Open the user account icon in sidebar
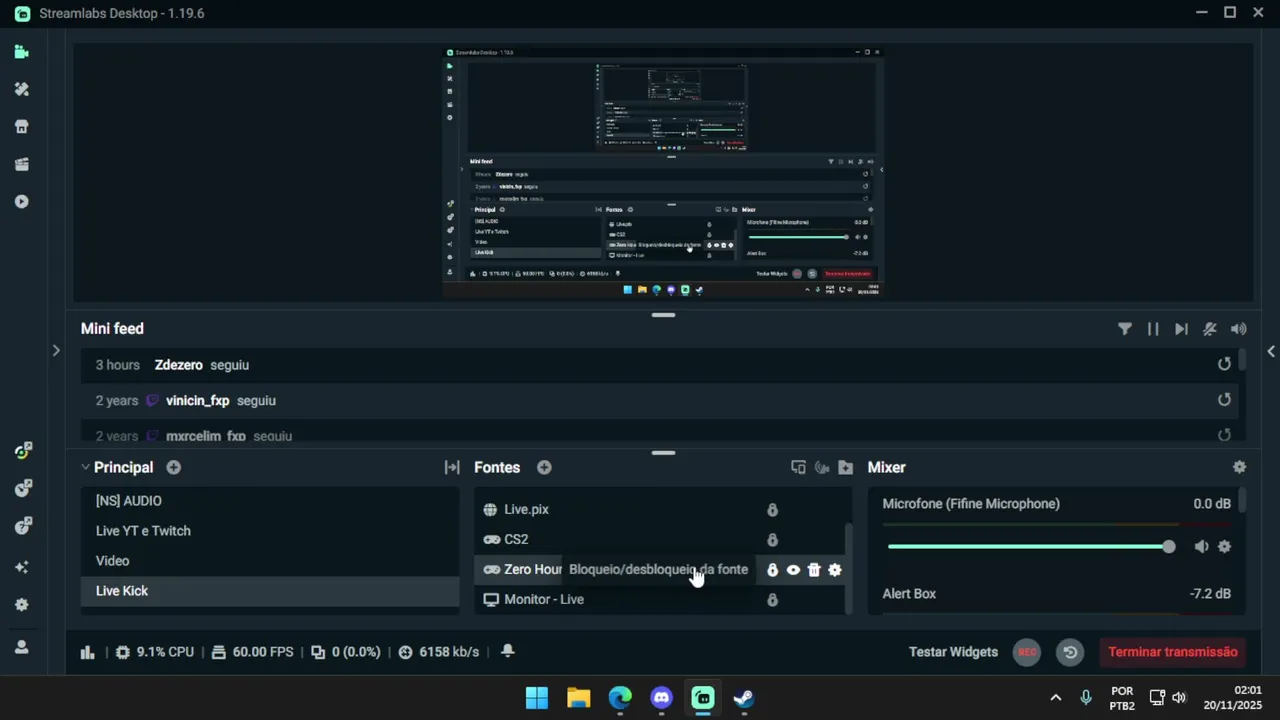Viewport: 1280px width, 720px height. tap(22, 647)
